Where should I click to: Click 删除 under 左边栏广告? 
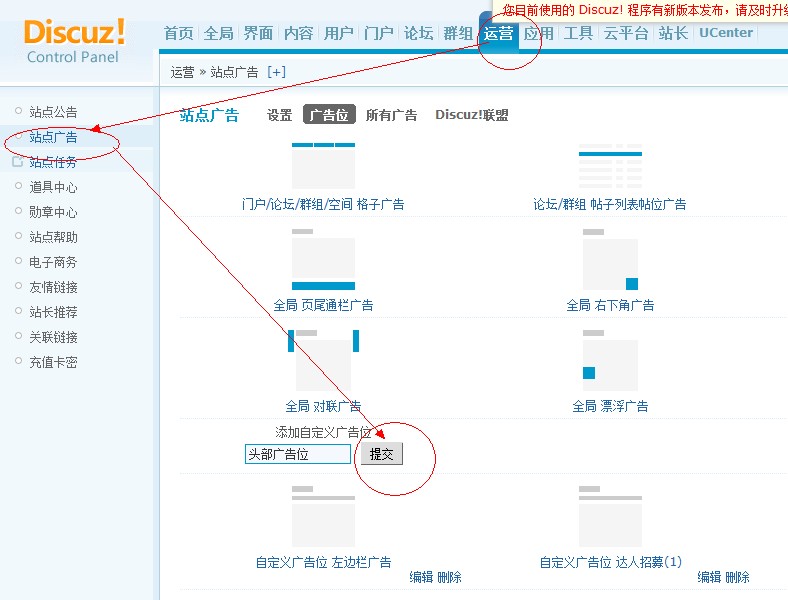point(449,577)
